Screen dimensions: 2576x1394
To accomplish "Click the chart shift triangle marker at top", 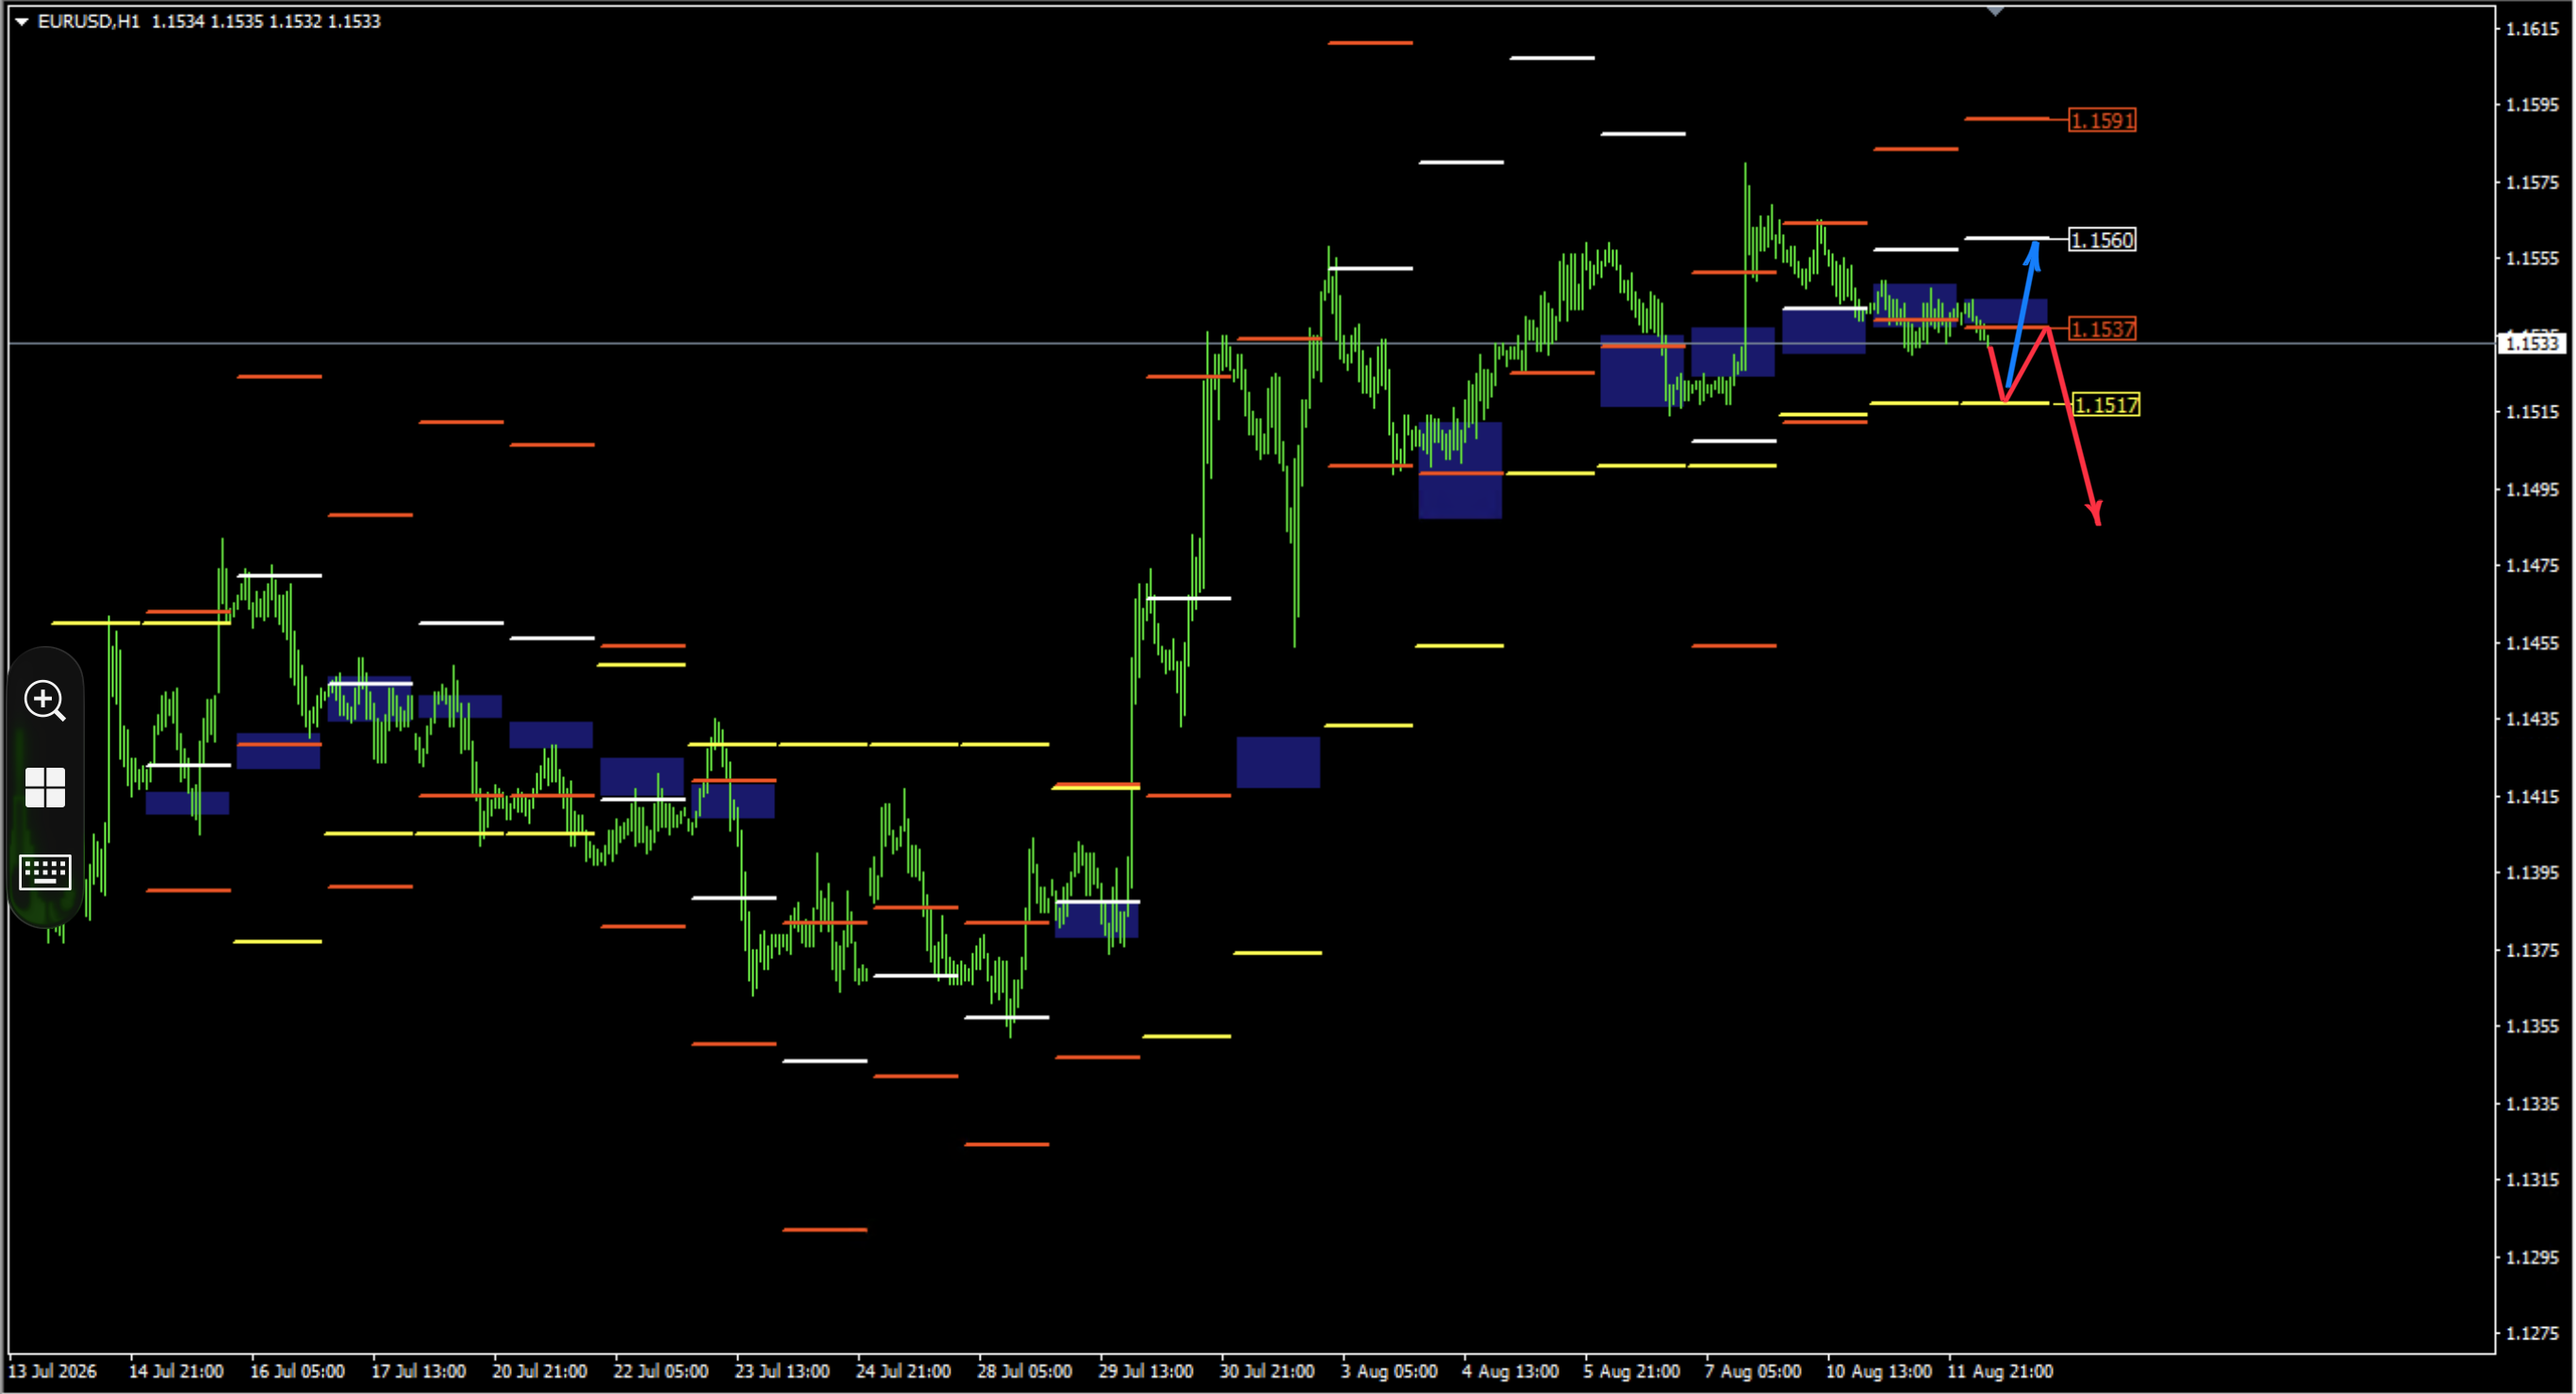I will (1995, 11).
